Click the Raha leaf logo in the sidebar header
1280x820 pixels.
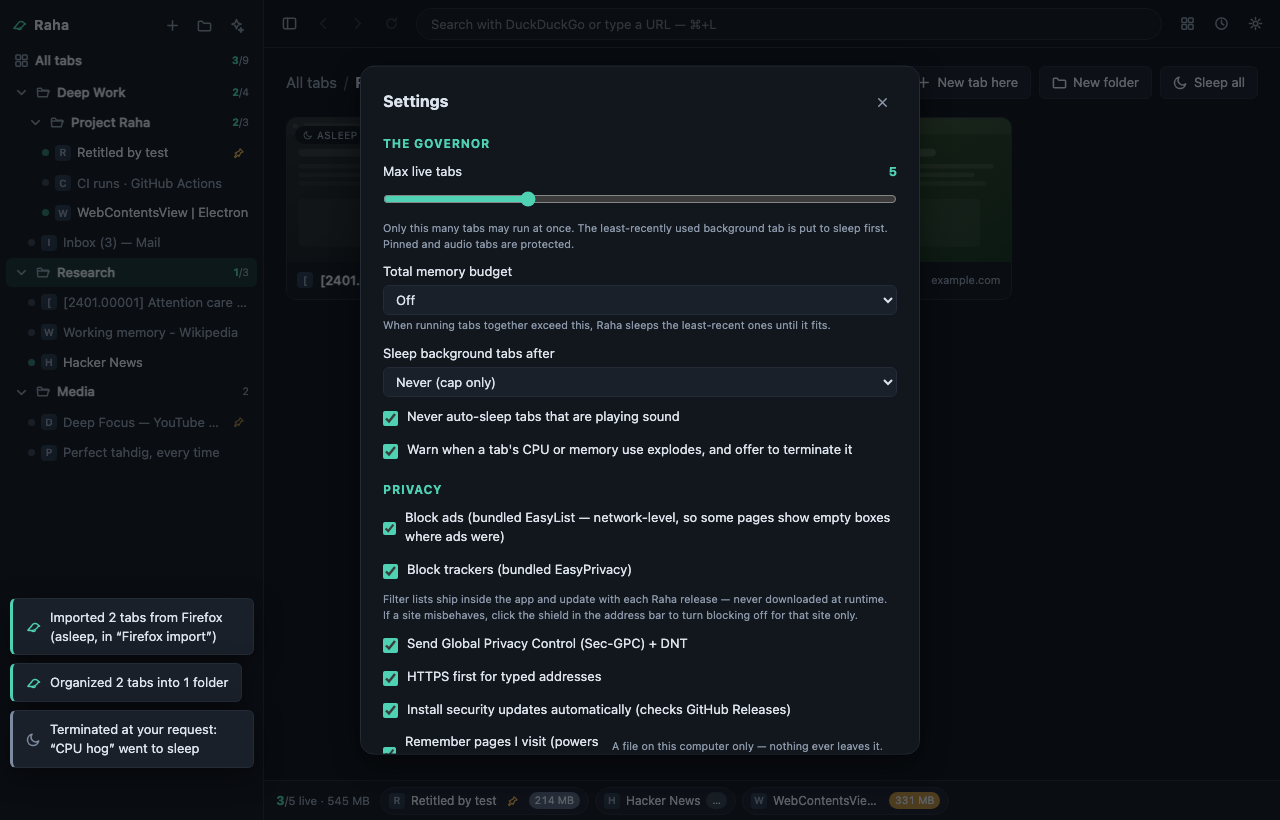pyautogui.click(x=20, y=25)
